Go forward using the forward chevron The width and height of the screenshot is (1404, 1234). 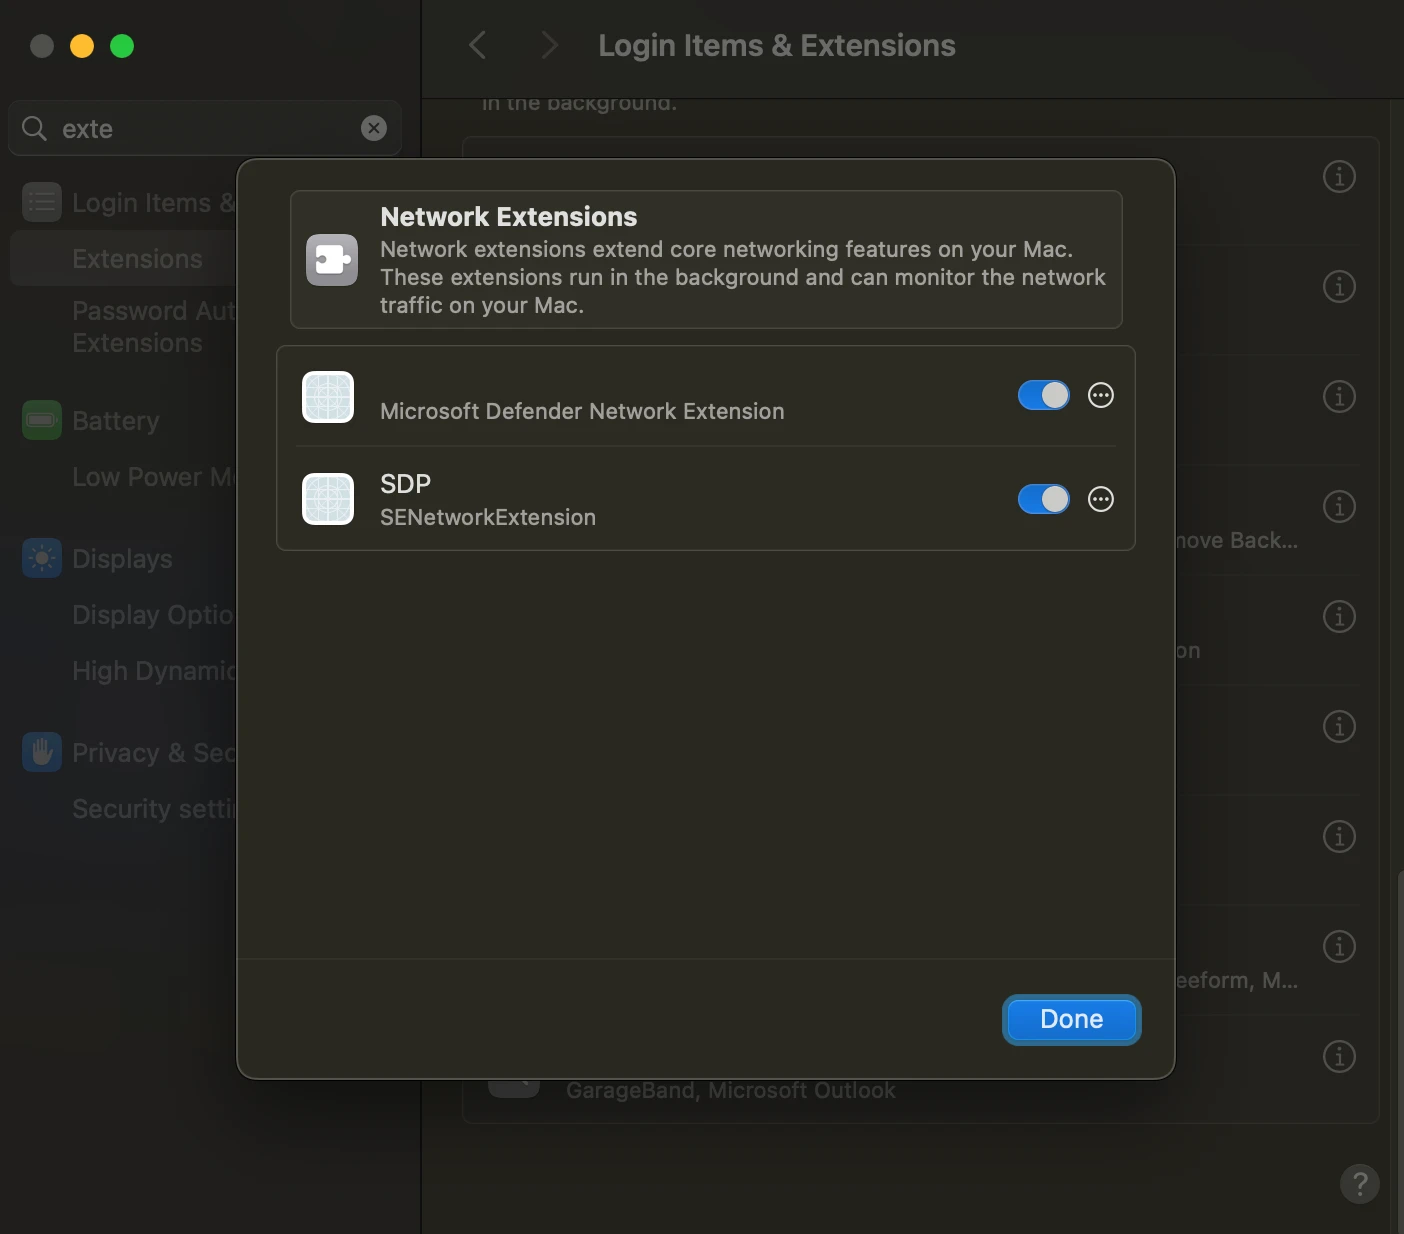point(548,45)
